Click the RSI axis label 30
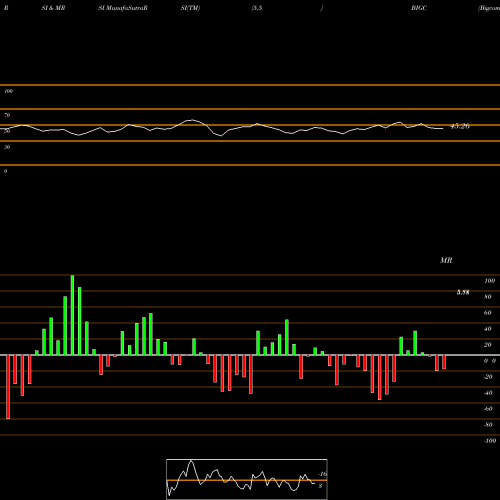Screen dimensions: 500x500 [7, 147]
